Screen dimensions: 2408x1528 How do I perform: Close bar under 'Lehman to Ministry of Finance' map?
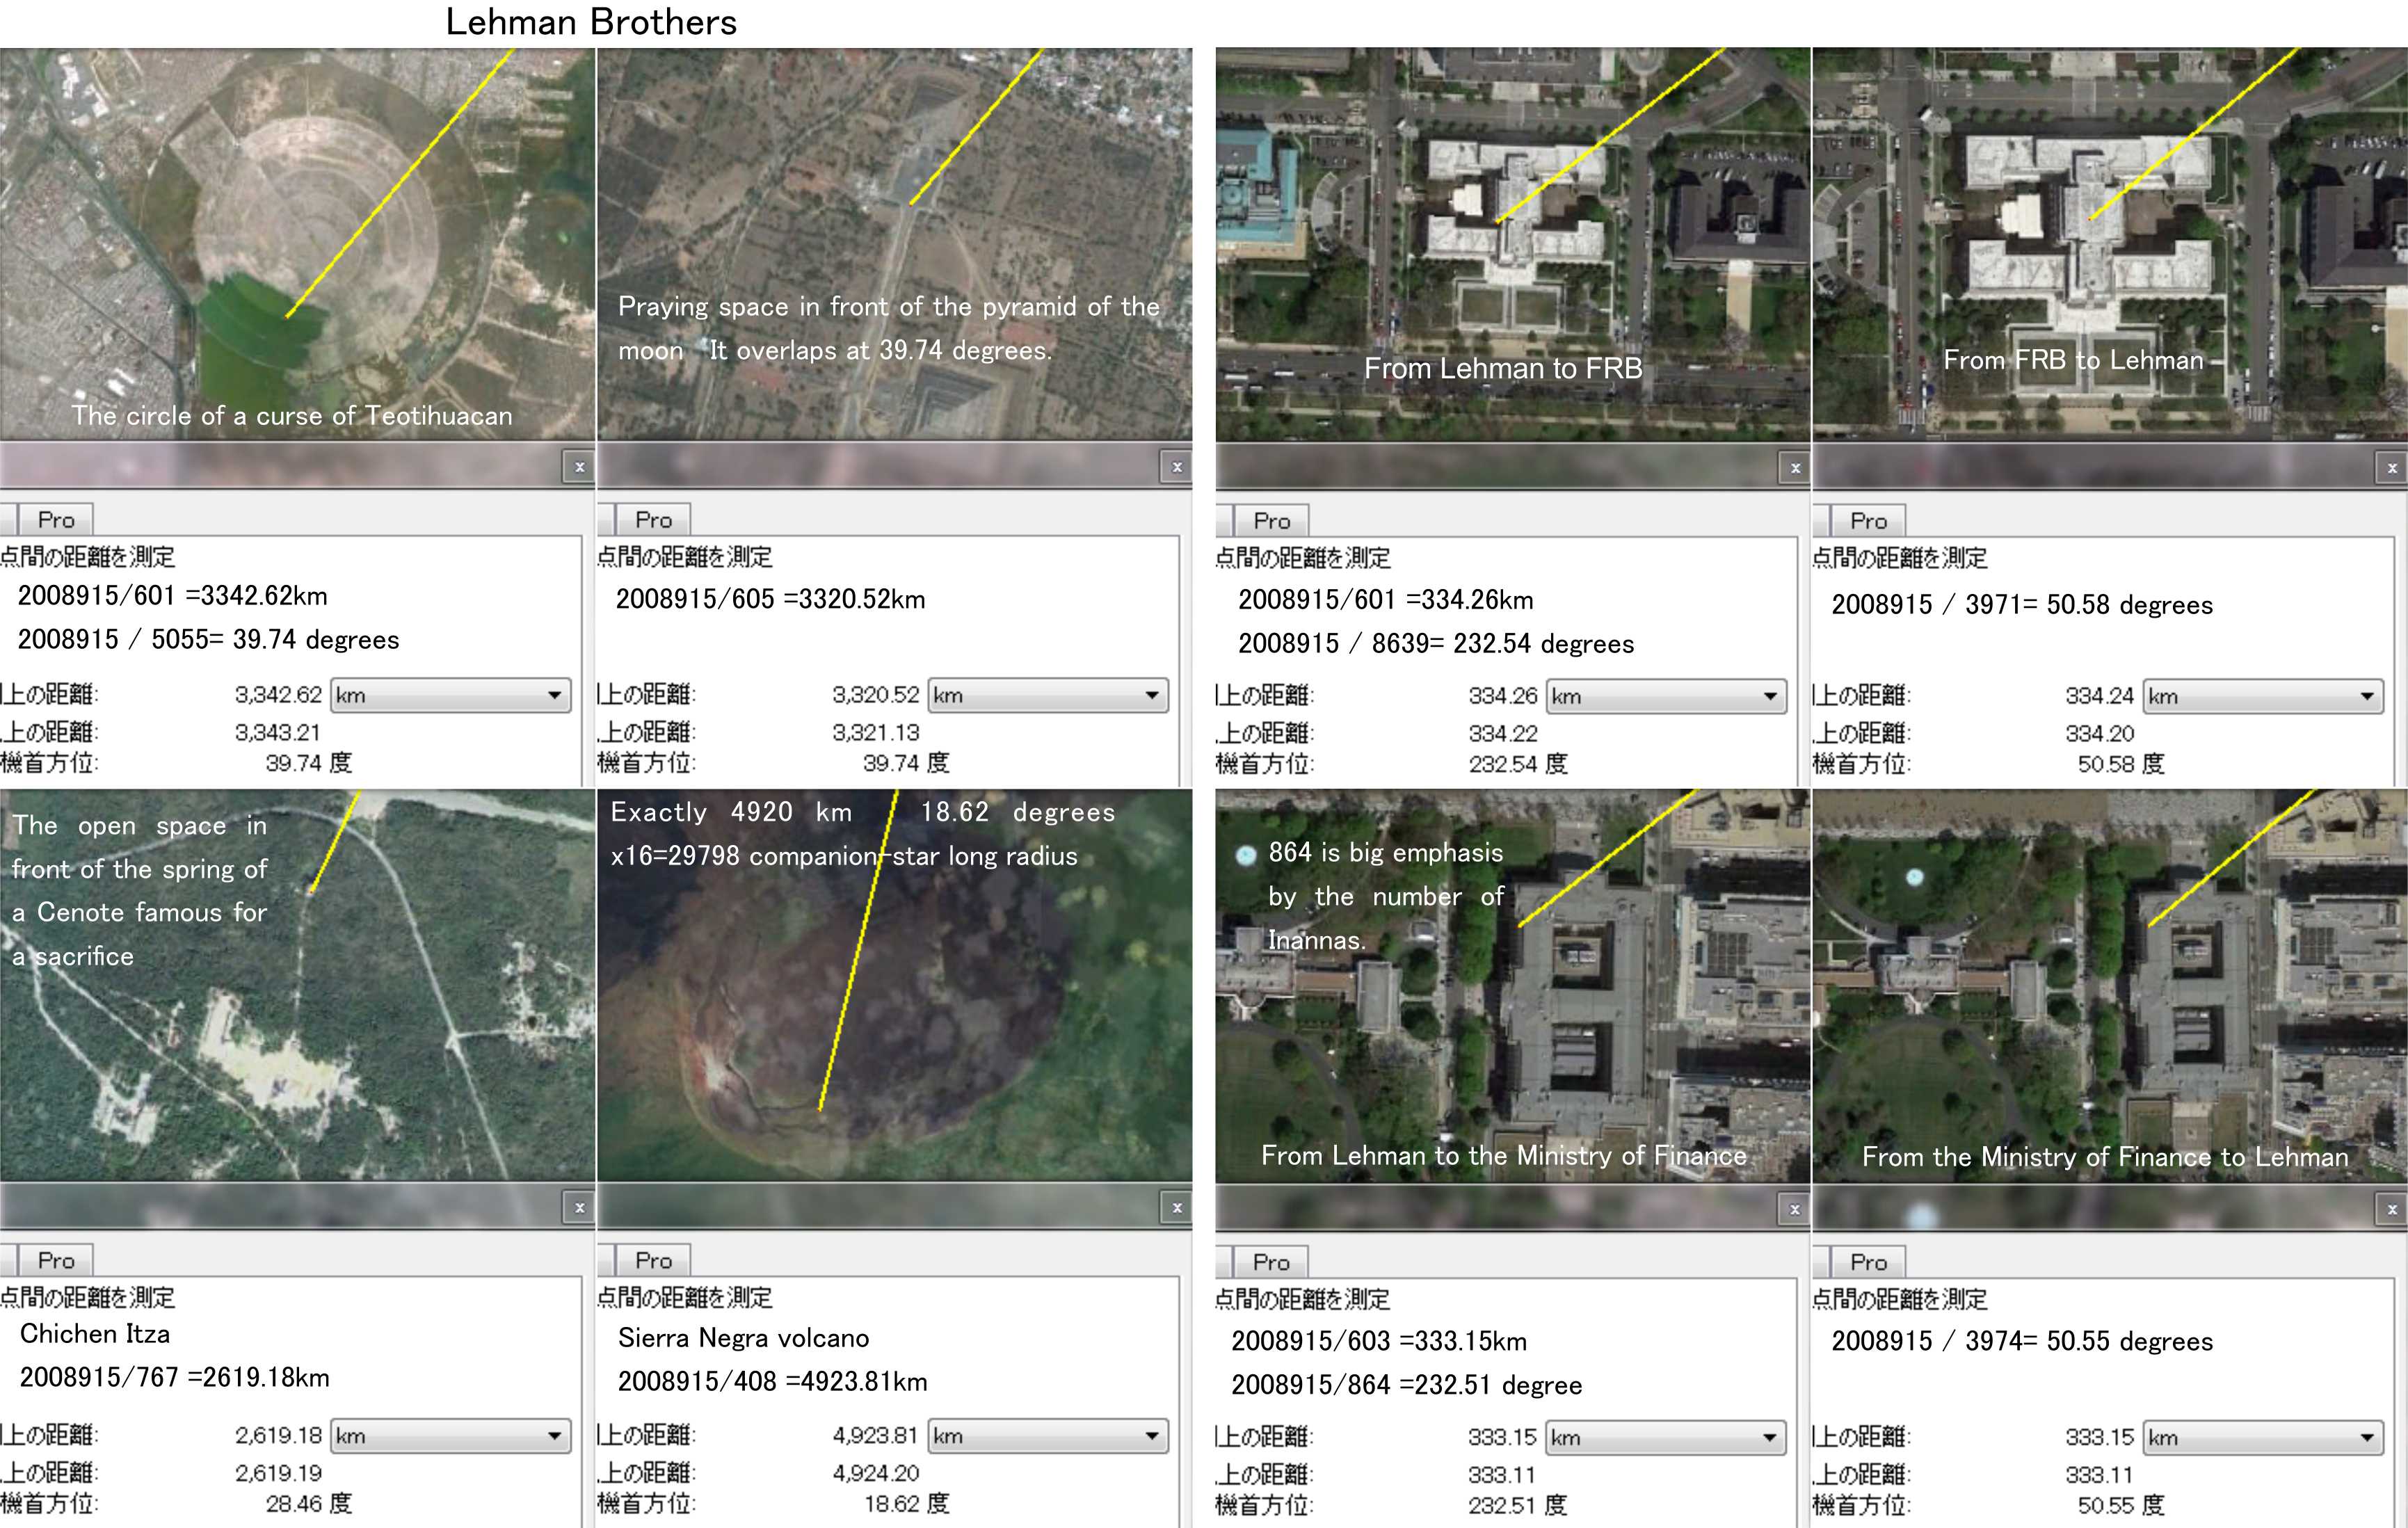[x=1795, y=1210]
